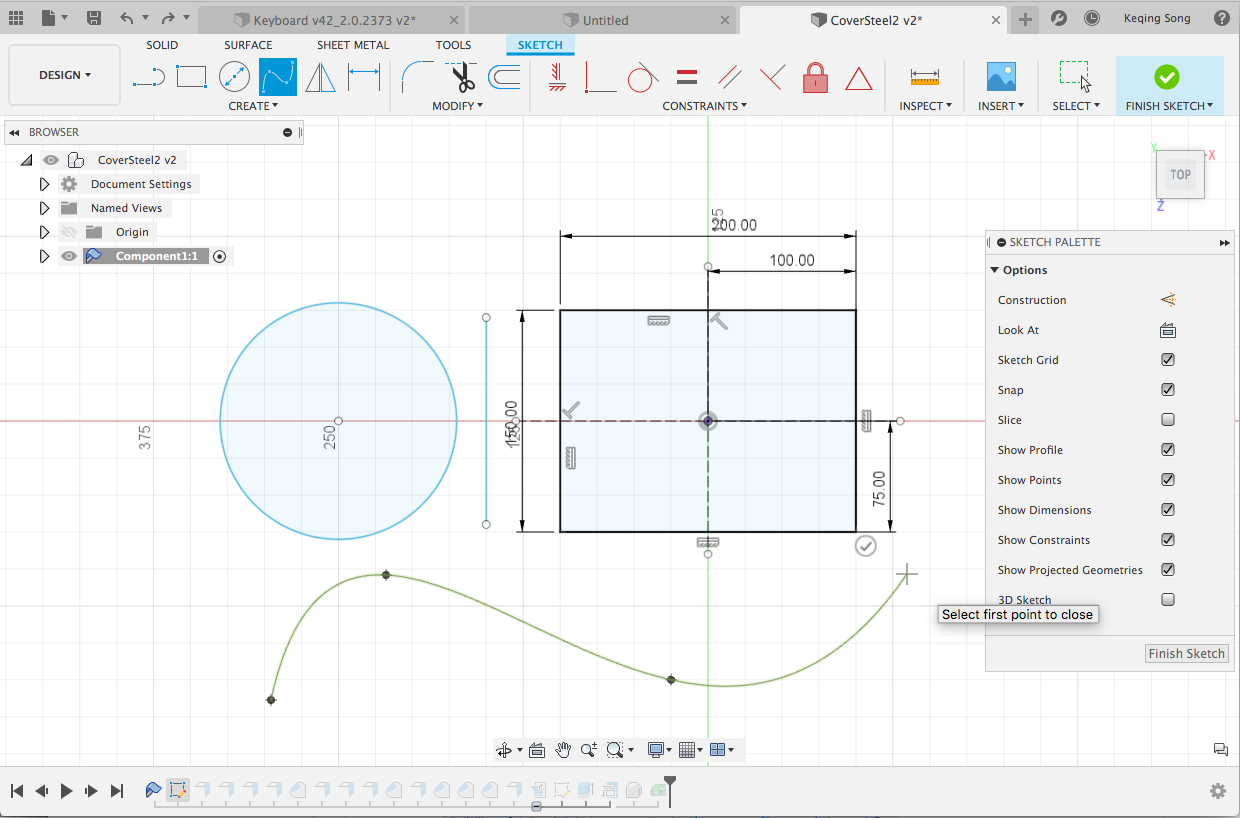Expand the Document Settings tree node
This screenshot has width=1240, height=818.
[44, 184]
